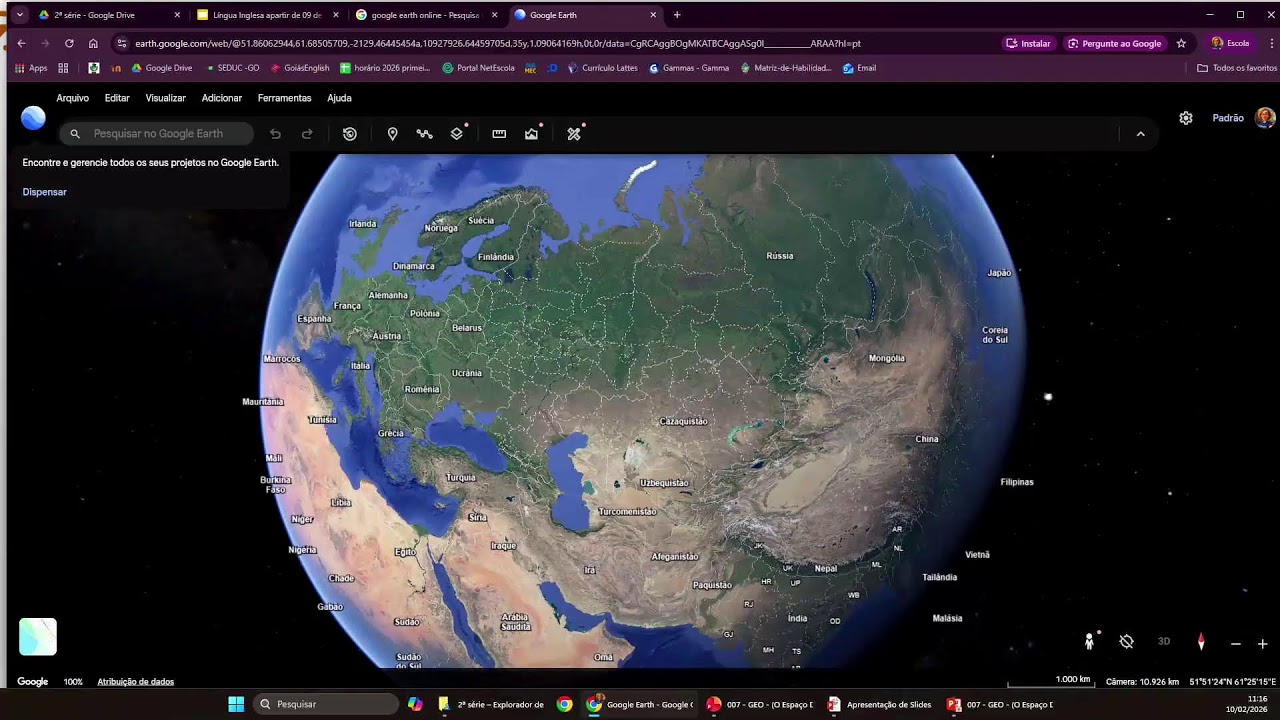The height and width of the screenshot is (720, 1280).
Task: Open the map style thumbnail
Action: (x=38, y=637)
